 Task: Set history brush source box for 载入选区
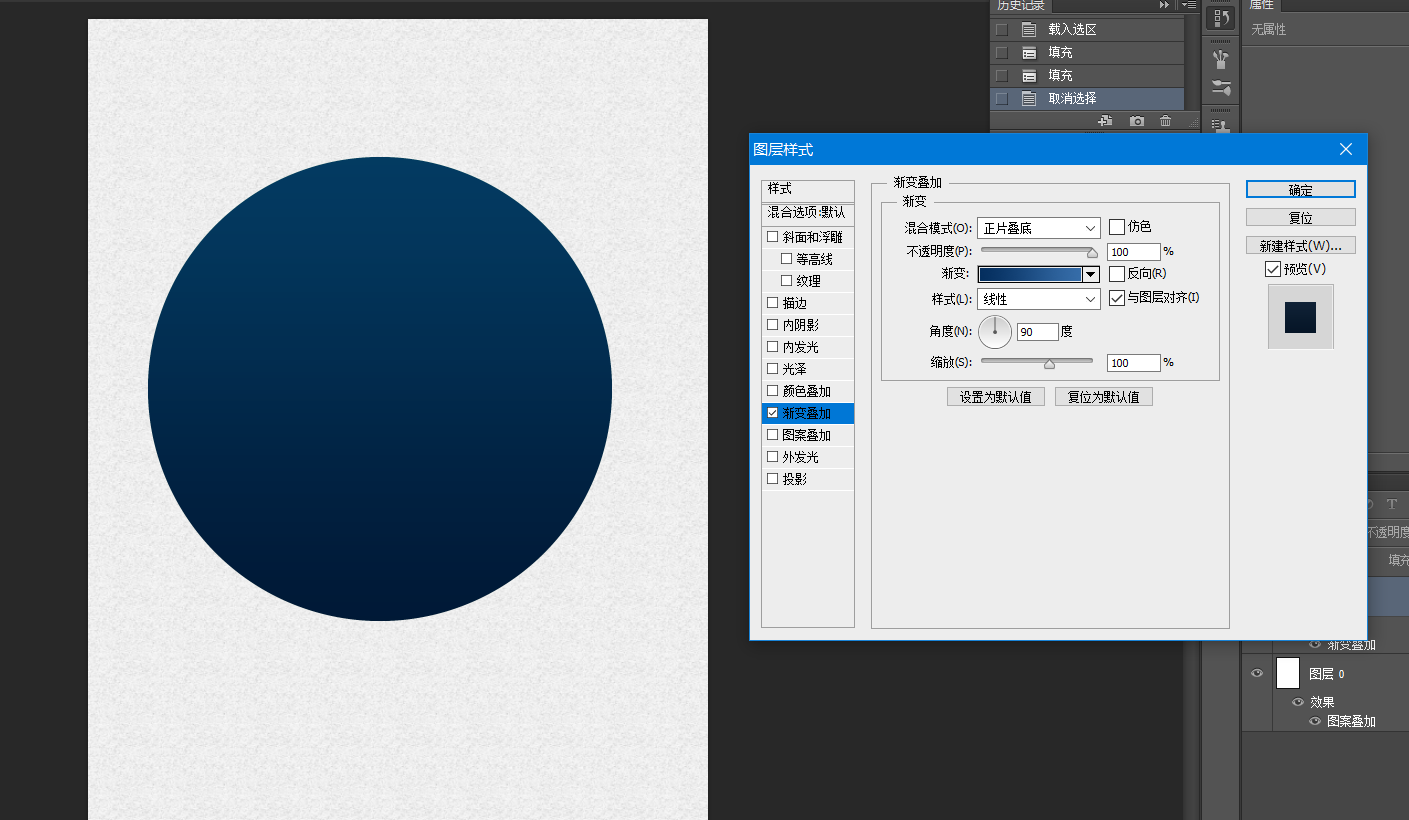pyautogui.click(x=1002, y=29)
